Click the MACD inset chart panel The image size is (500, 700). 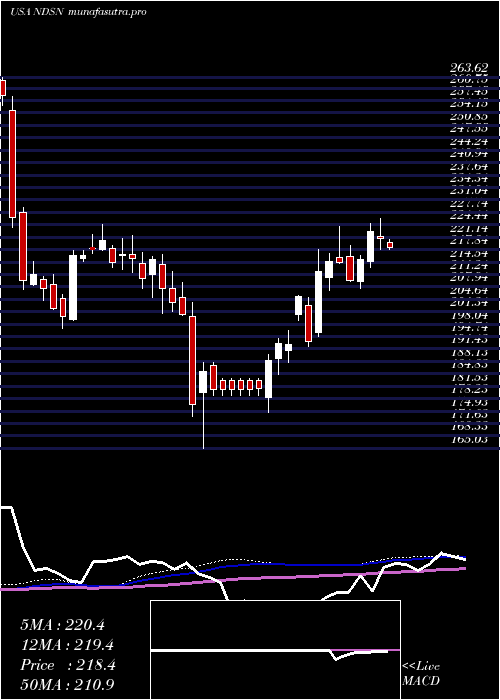point(275,650)
